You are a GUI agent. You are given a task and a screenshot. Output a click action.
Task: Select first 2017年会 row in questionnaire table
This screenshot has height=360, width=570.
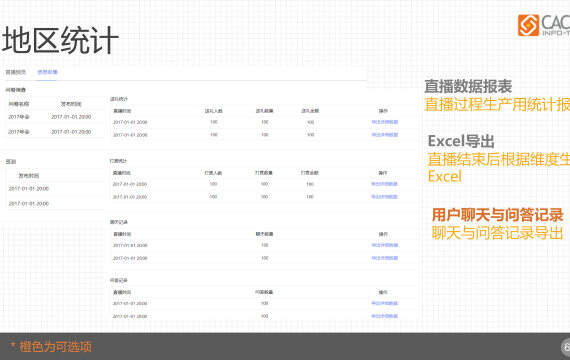tap(54, 117)
